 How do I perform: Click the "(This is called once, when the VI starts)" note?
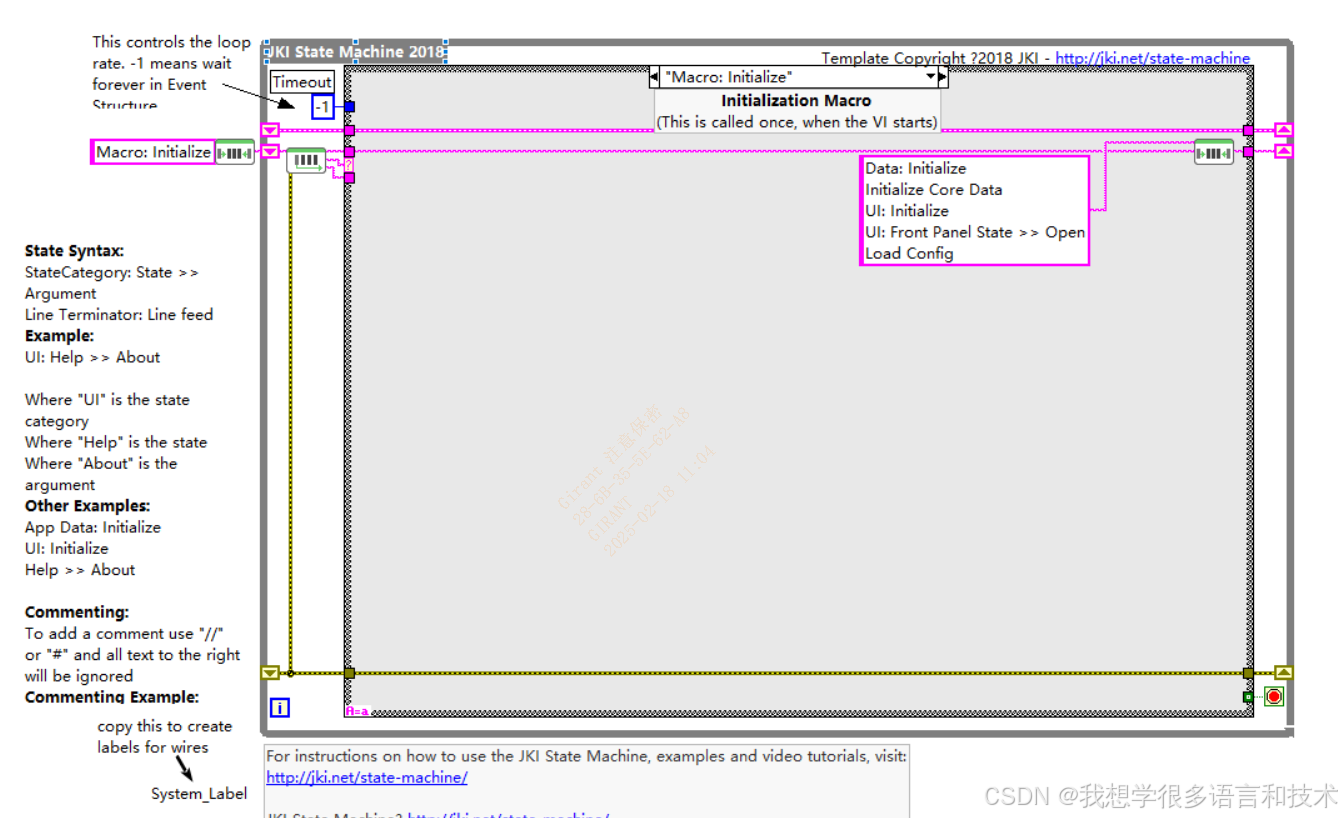[796, 122]
